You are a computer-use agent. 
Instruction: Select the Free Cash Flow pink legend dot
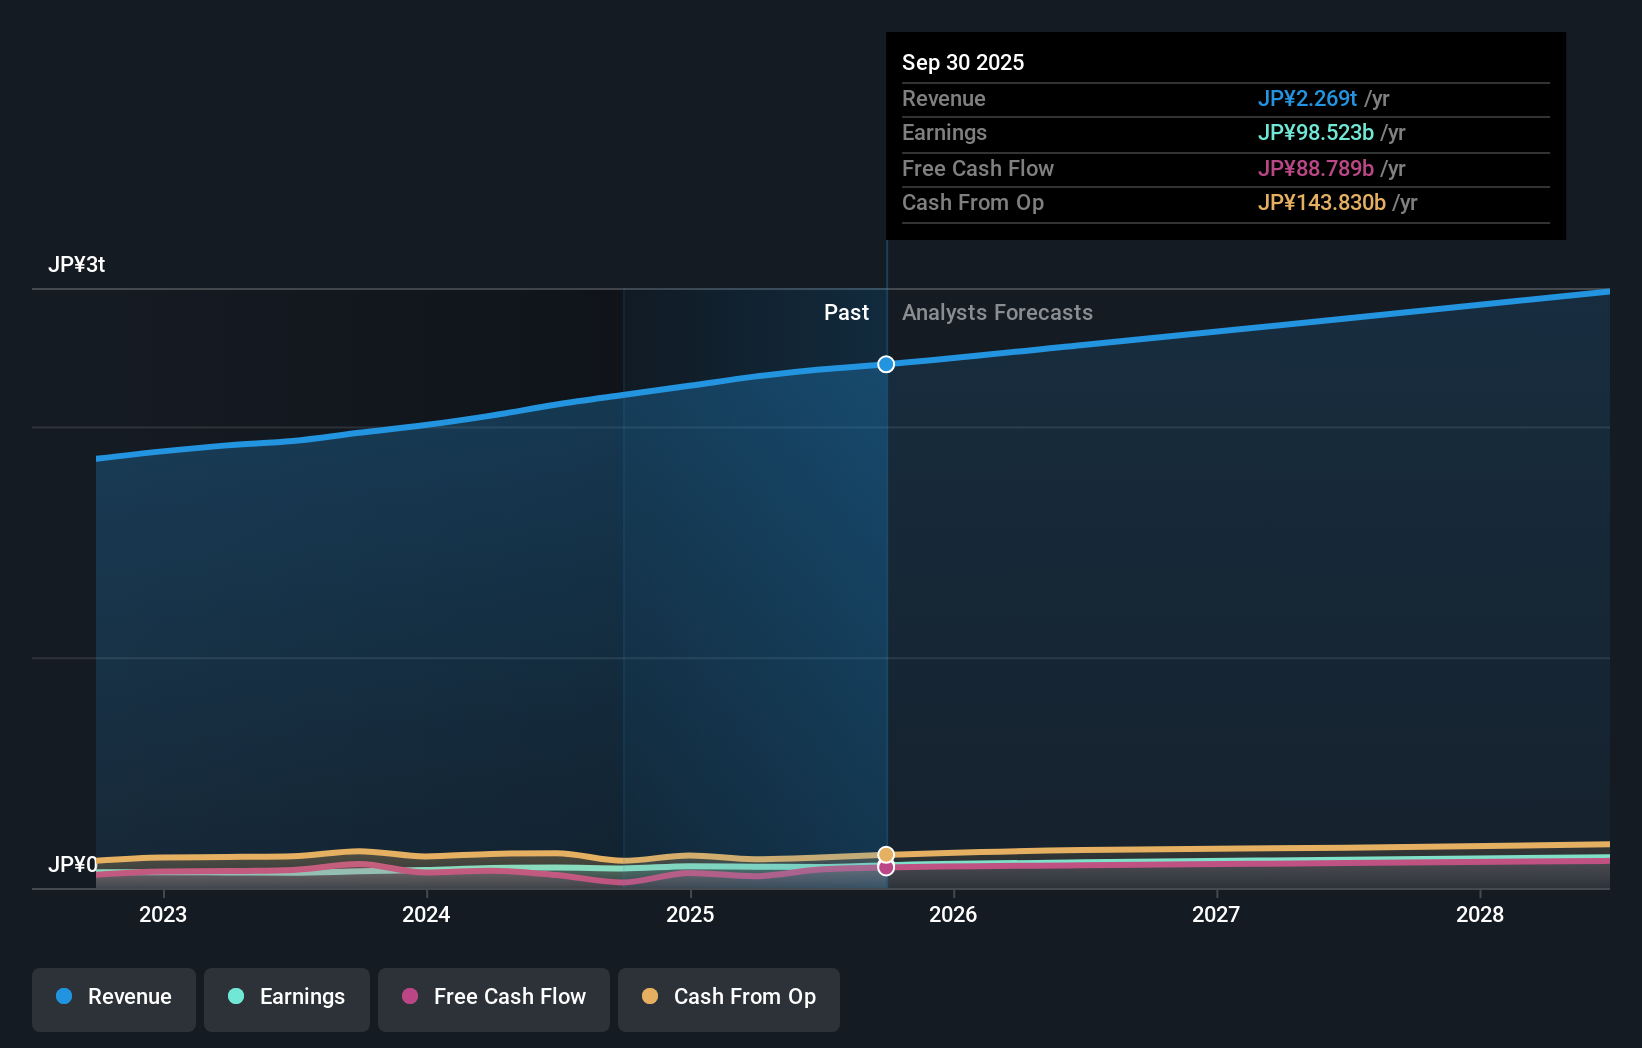(408, 997)
